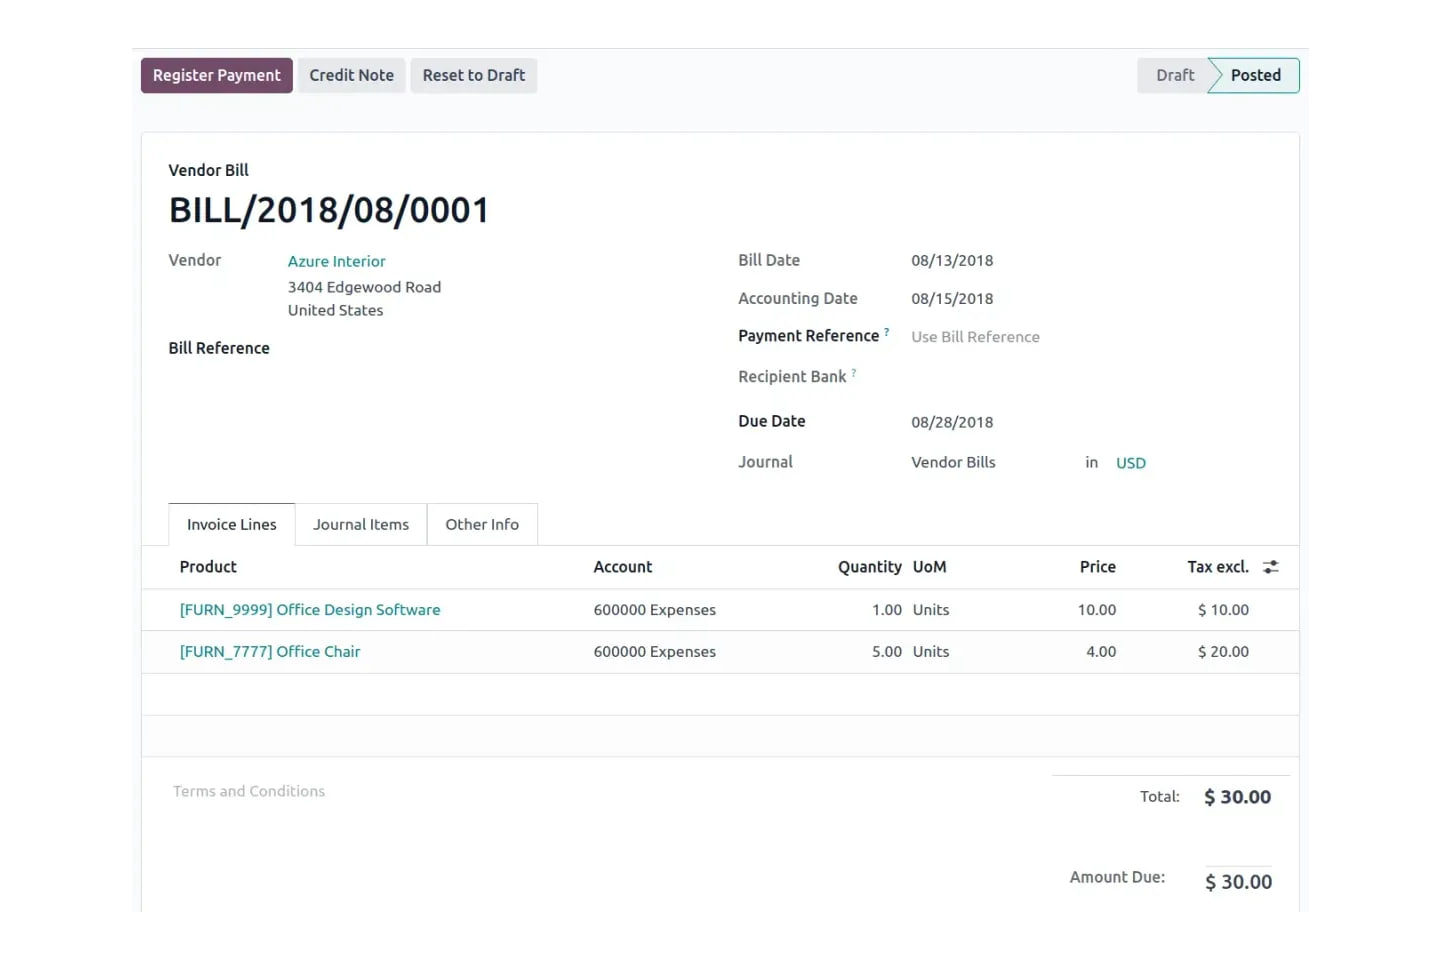
Task: Click the Account column header
Action: coord(623,567)
